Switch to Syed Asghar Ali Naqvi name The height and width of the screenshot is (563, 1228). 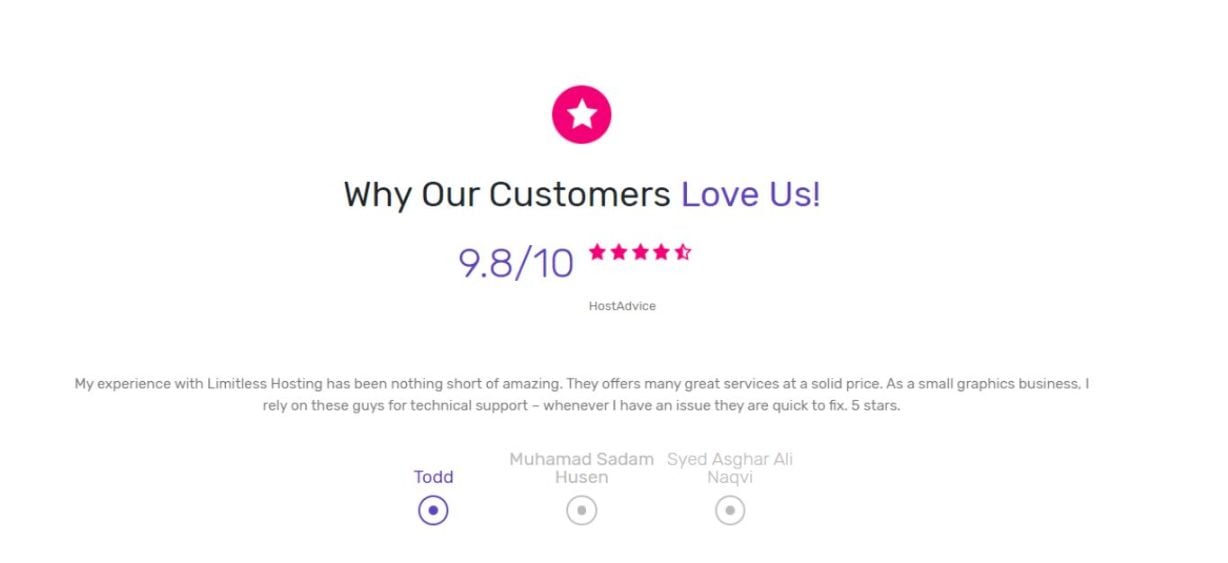point(730,468)
